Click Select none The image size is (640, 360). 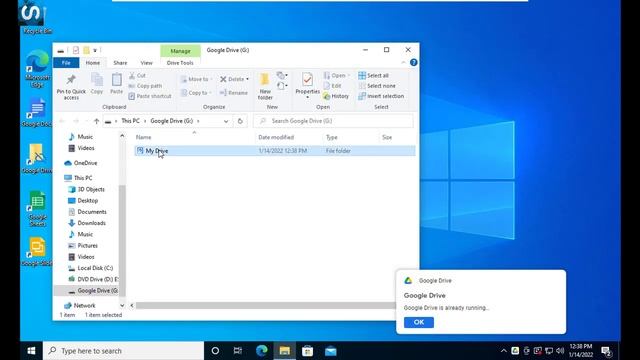377,86
